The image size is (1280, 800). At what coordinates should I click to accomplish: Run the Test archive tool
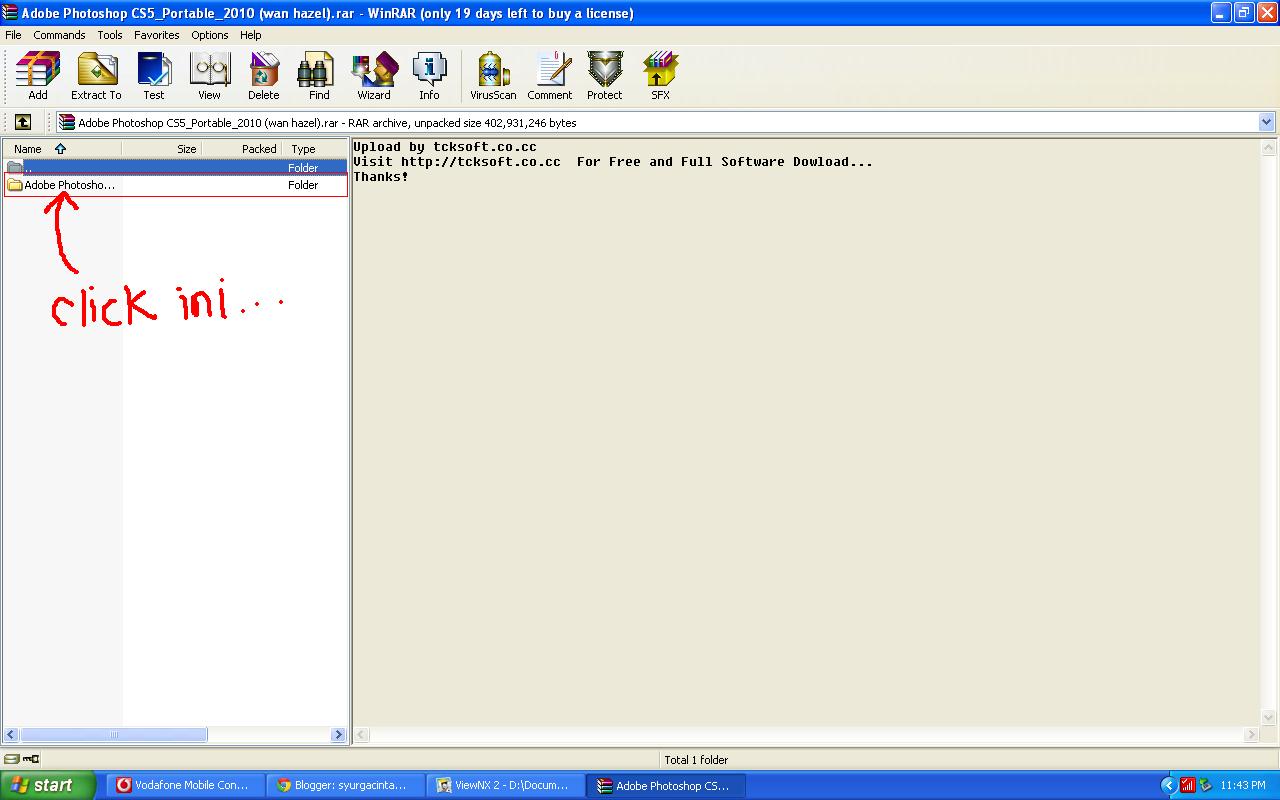pos(154,76)
